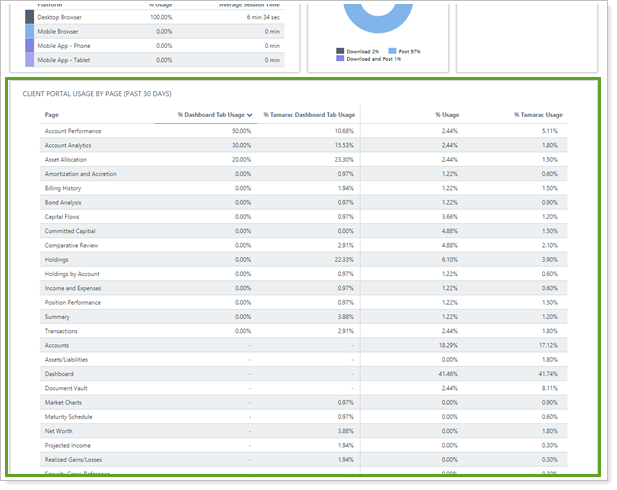Toggle sort arrow on % Dashboard Tab Usage
The image size is (617, 490).
[x=249, y=115]
